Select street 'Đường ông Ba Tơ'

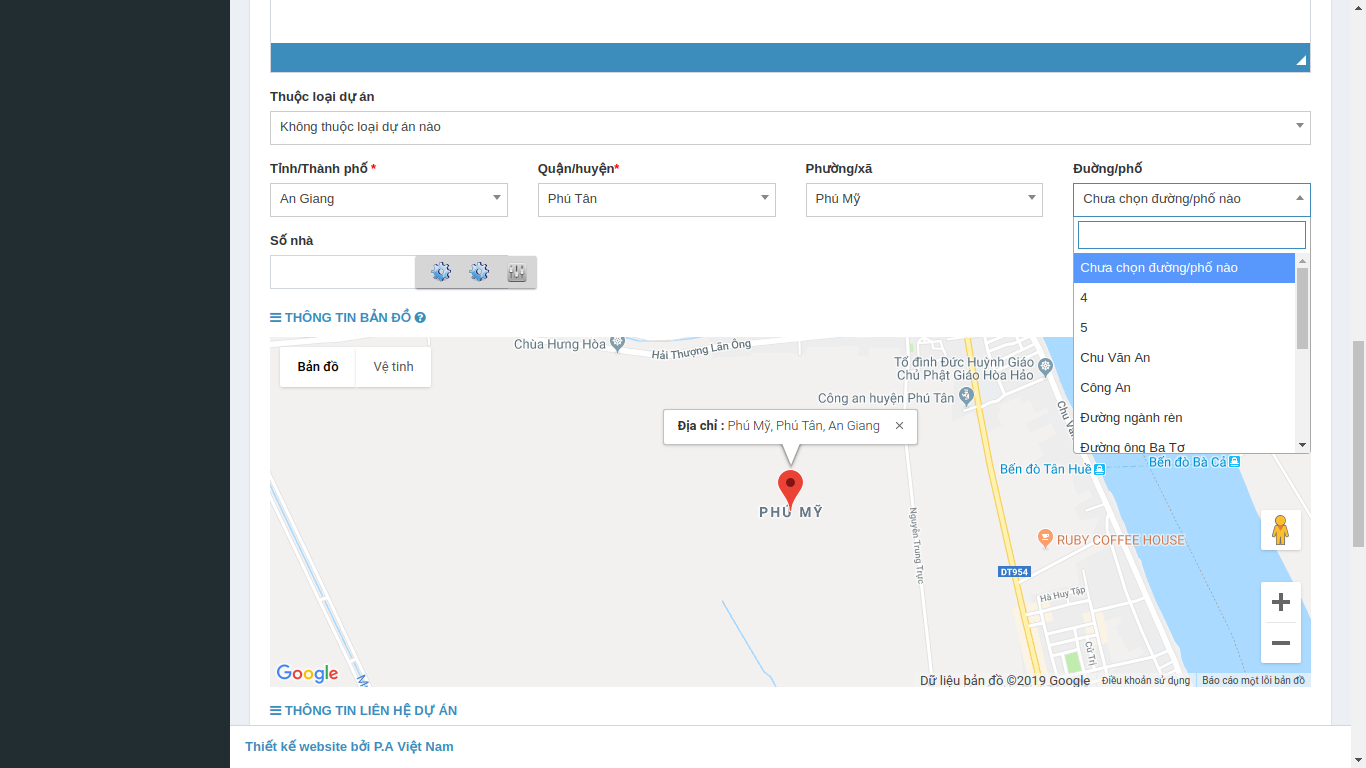click(x=1184, y=445)
